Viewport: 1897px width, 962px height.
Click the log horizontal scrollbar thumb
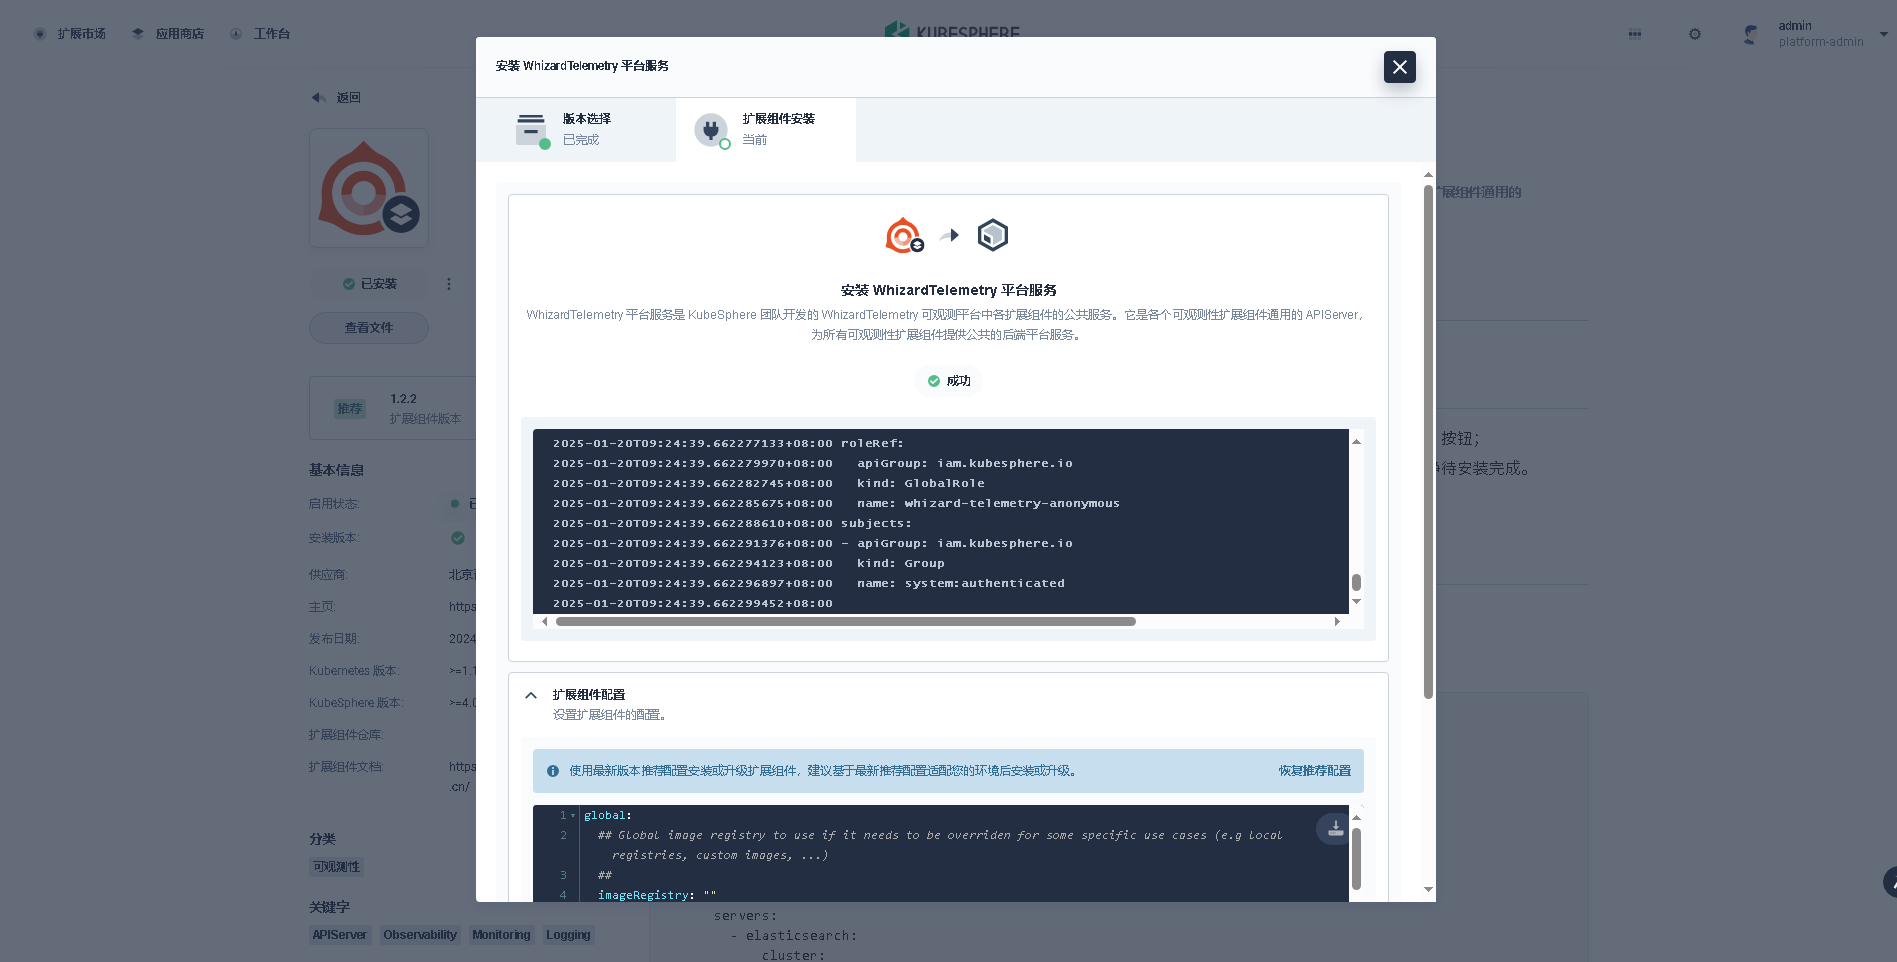[x=845, y=622]
